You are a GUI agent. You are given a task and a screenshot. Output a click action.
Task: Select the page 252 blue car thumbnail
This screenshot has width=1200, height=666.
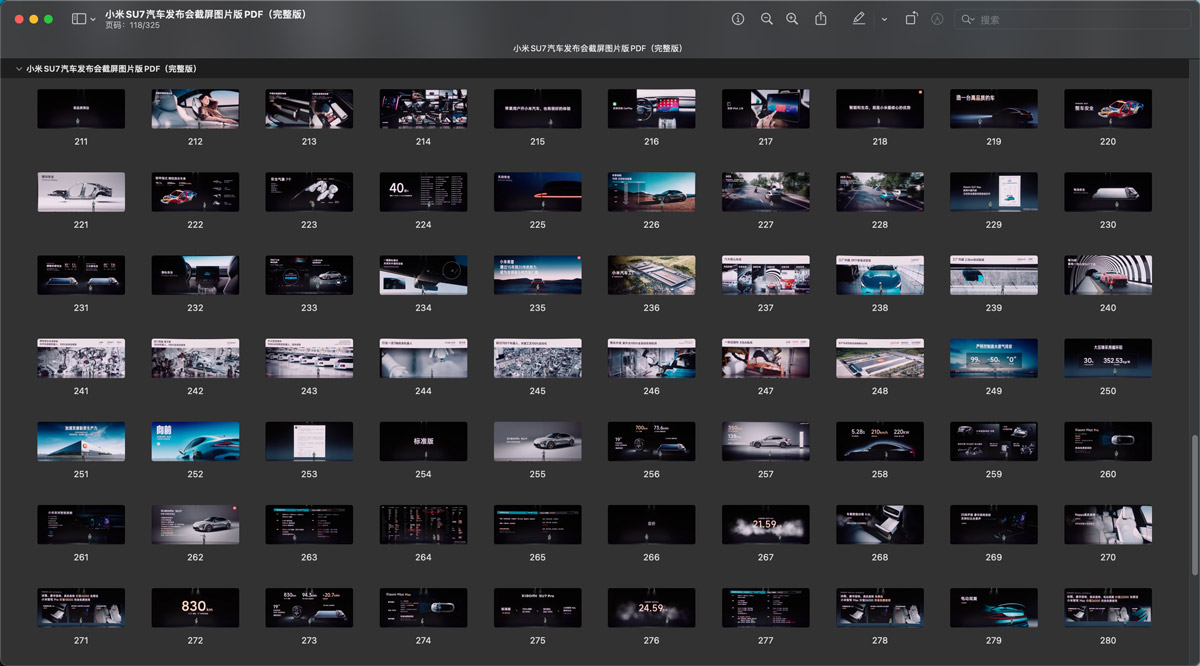click(x=195, y=441)
